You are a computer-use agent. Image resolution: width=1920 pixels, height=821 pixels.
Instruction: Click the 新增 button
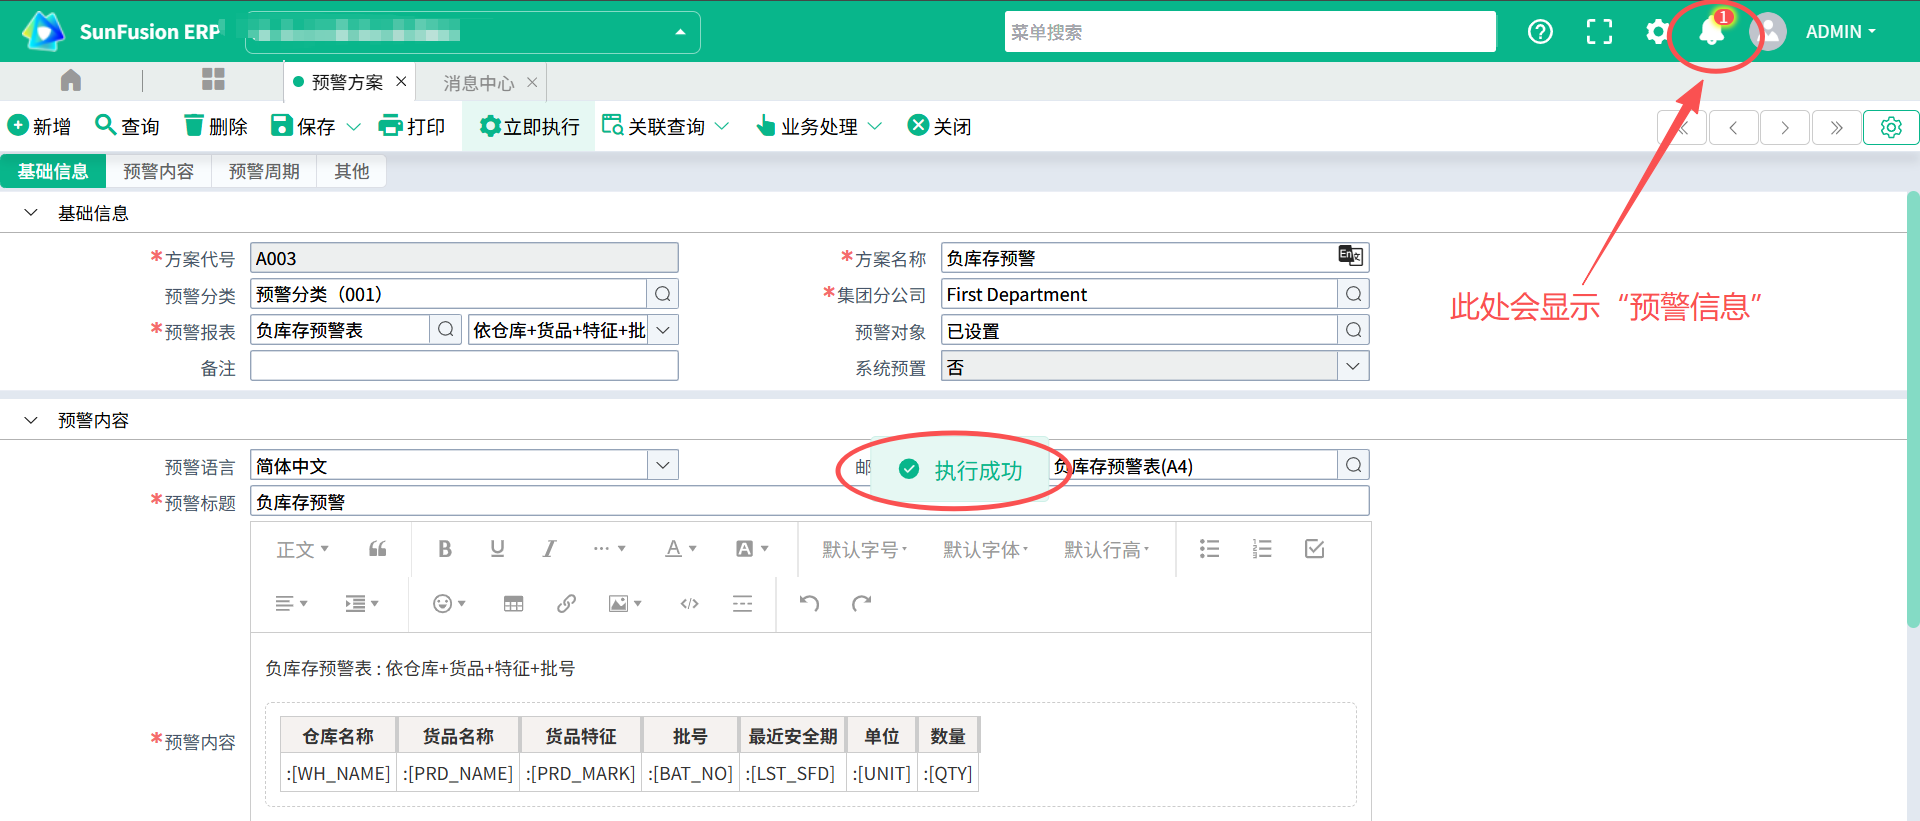(x=40, y=127)
